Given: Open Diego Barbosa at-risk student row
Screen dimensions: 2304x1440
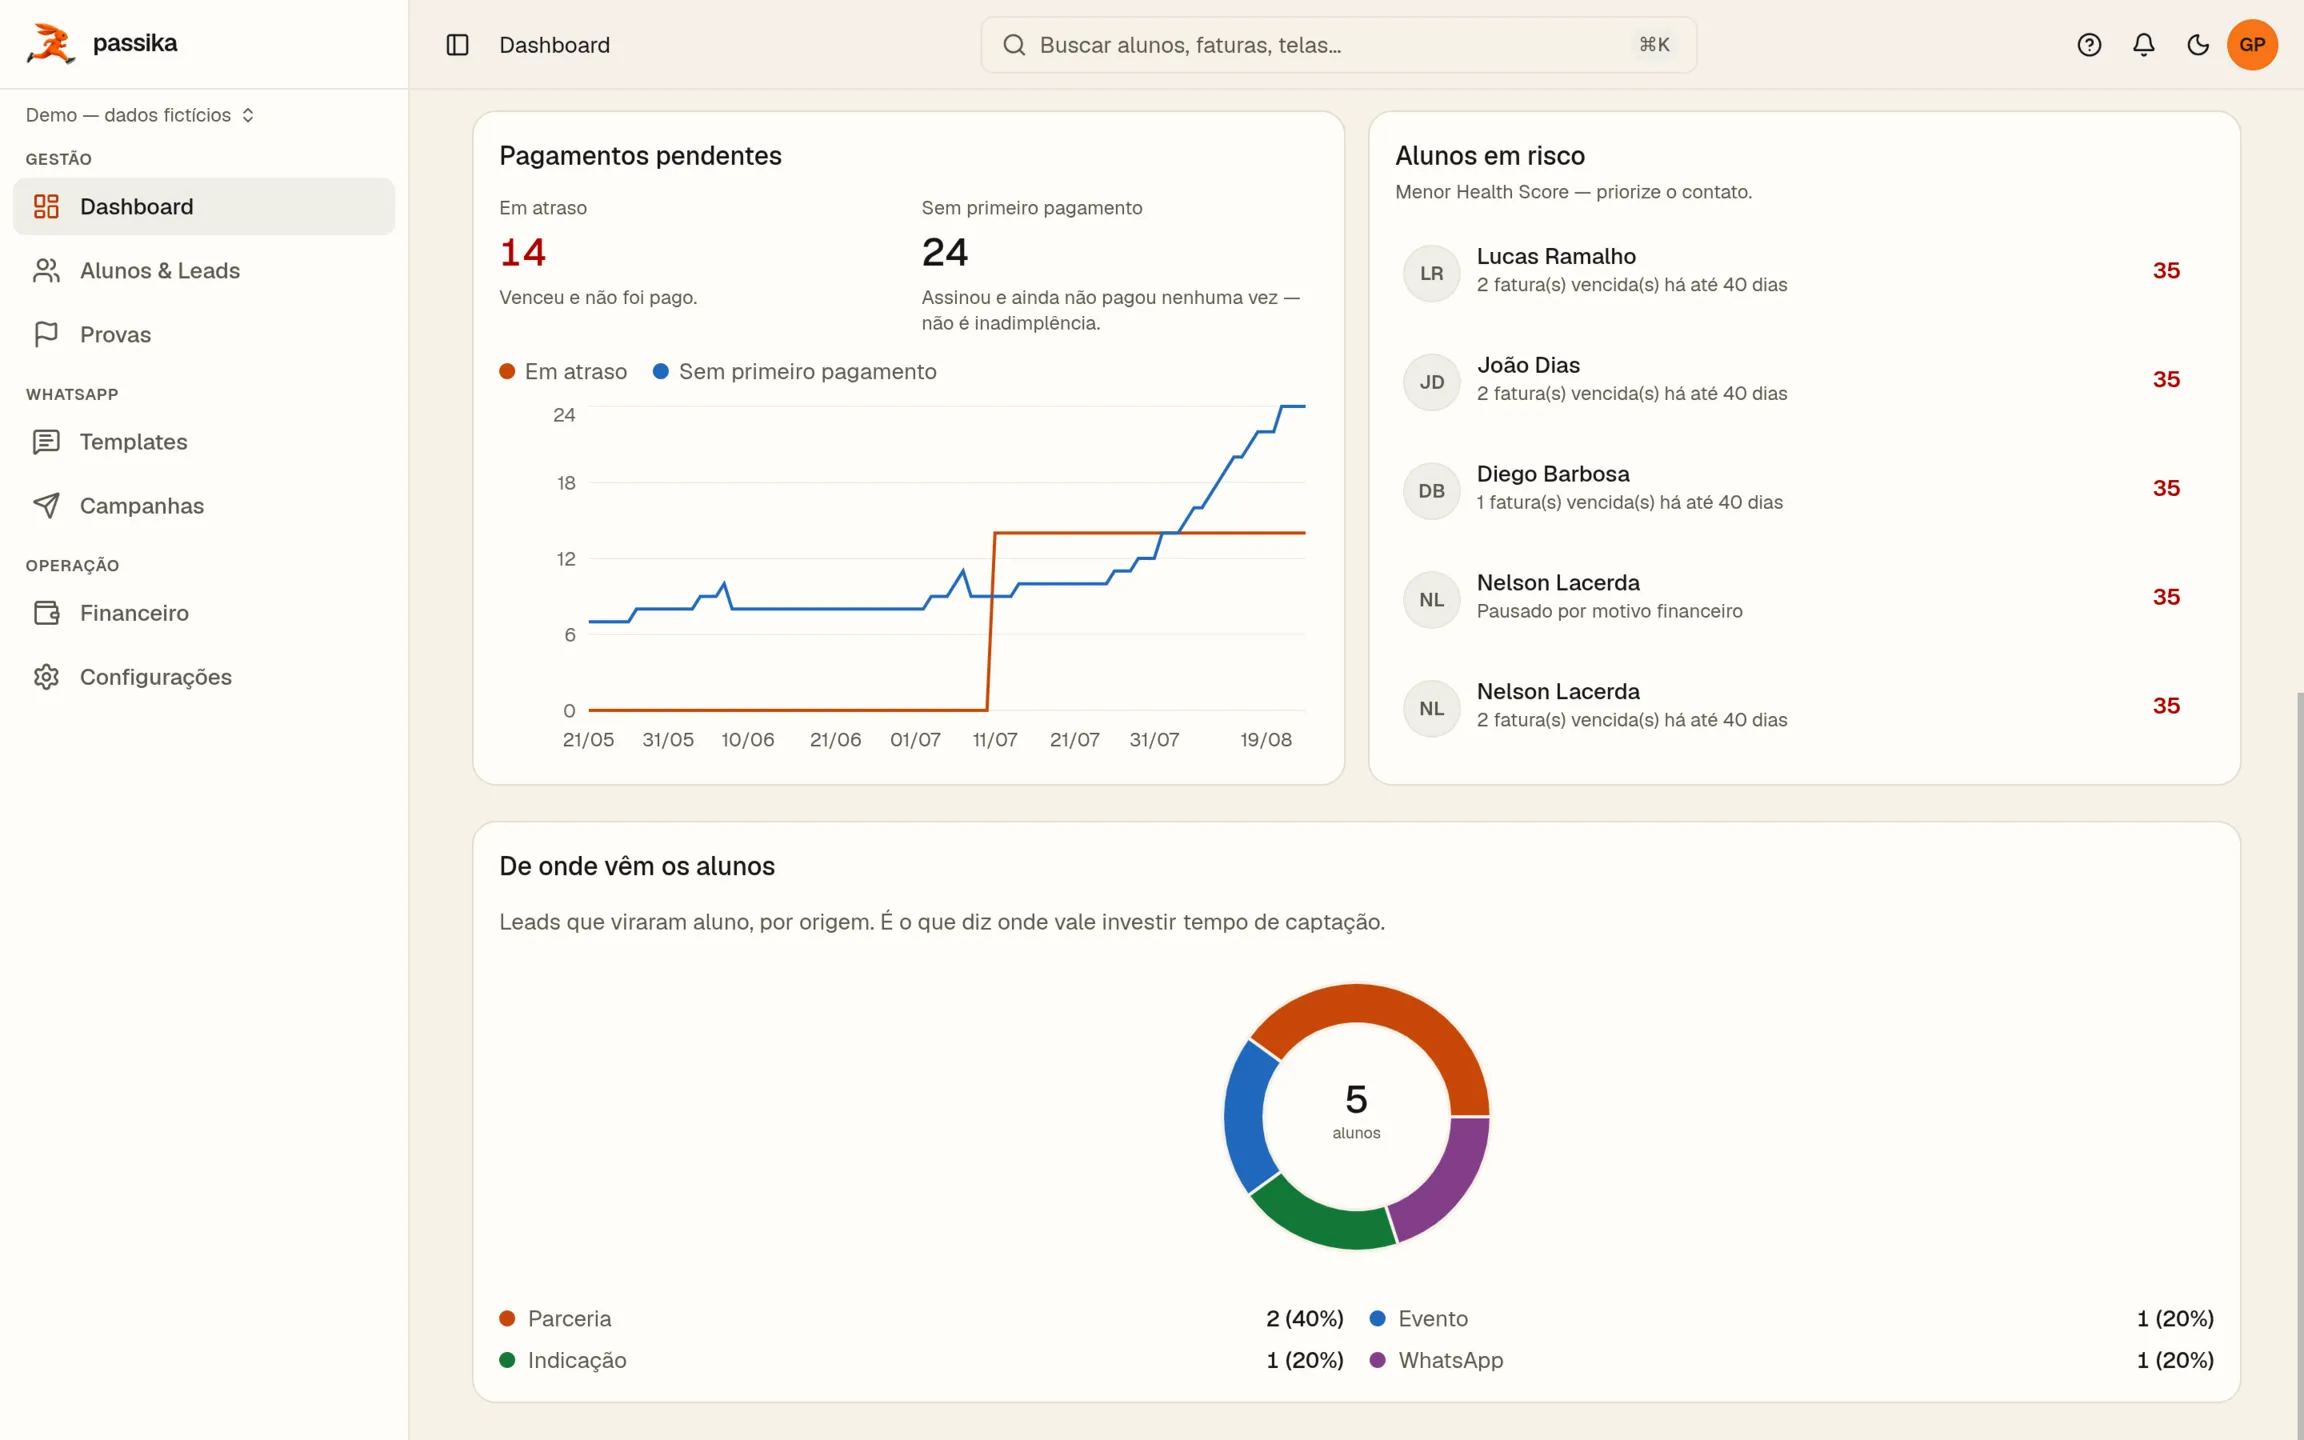Looking at the screenshot, I should 1803,489.
